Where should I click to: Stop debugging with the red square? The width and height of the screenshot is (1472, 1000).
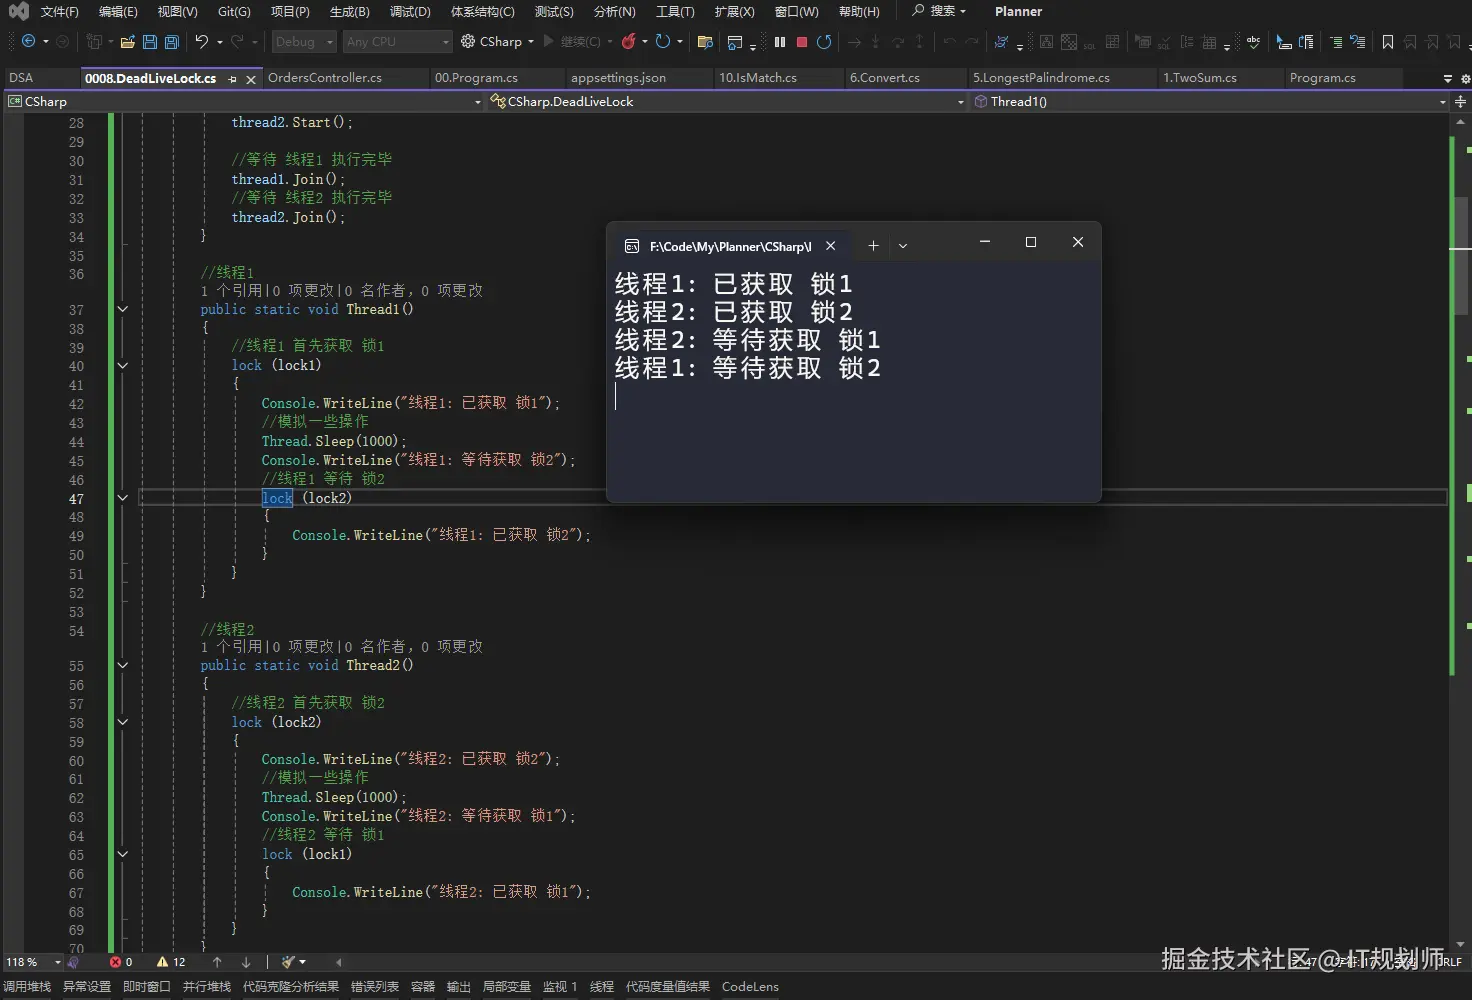(x=802, y=42)
